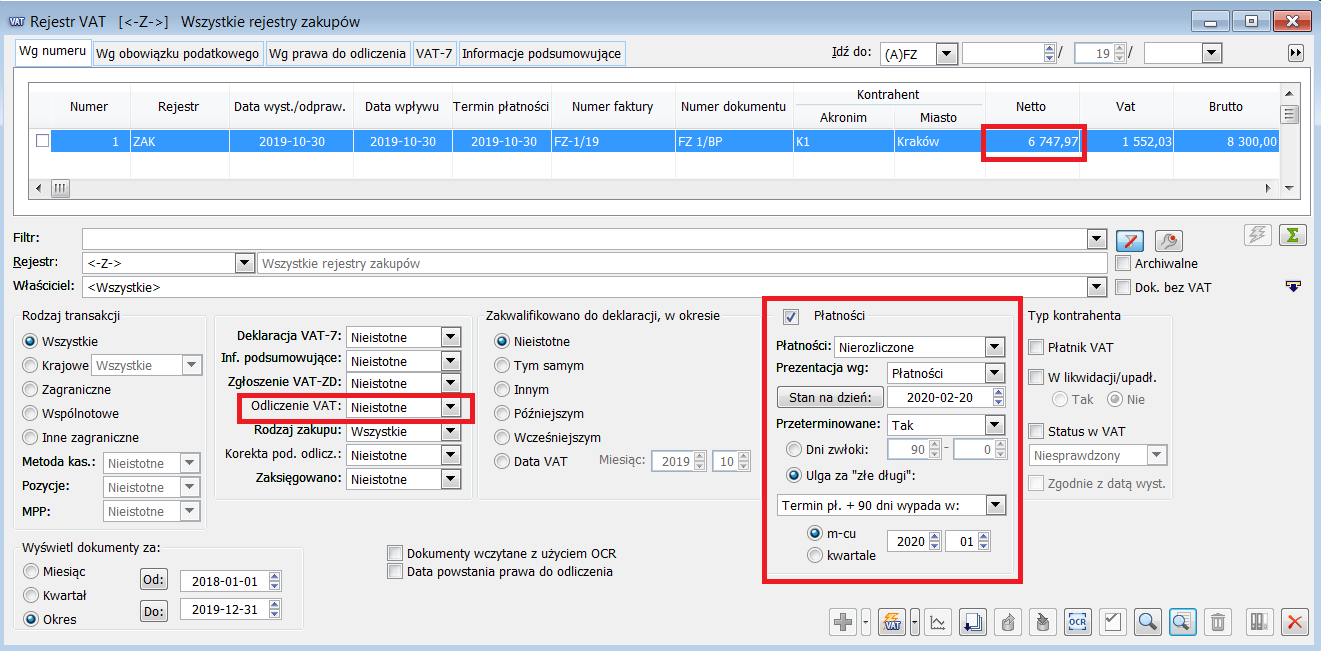The height and width of the screenshot is (651, 1321).
Task: Open the VAT-7 tab
Action: pyautogui.click(x=434, y=54)
